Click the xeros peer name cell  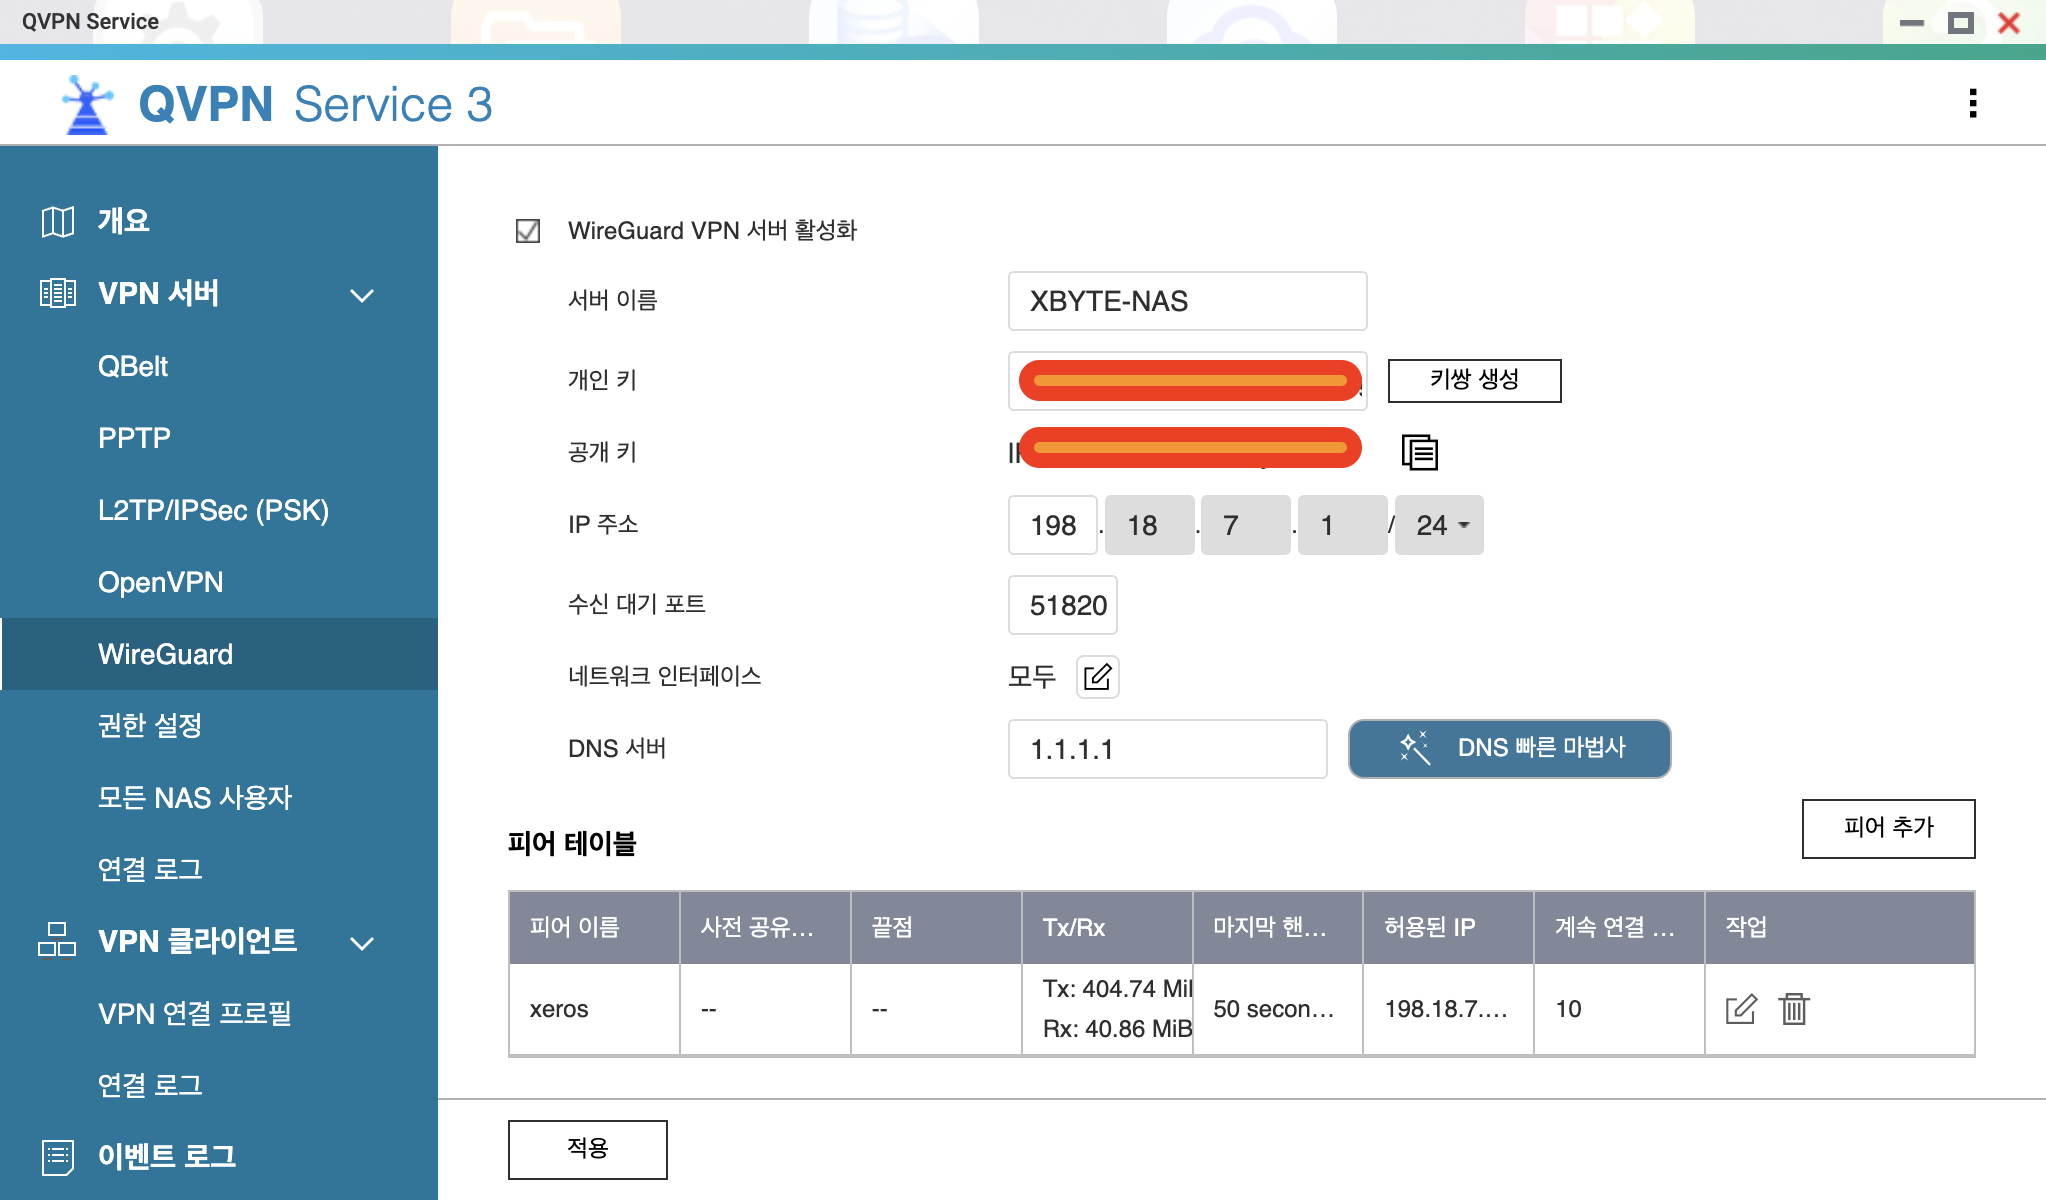tap(594, 1009)
